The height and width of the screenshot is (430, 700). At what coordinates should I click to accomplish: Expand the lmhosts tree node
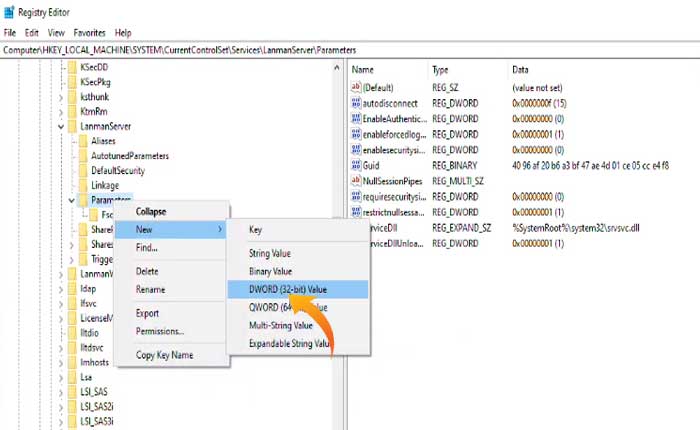click(61, 363)
